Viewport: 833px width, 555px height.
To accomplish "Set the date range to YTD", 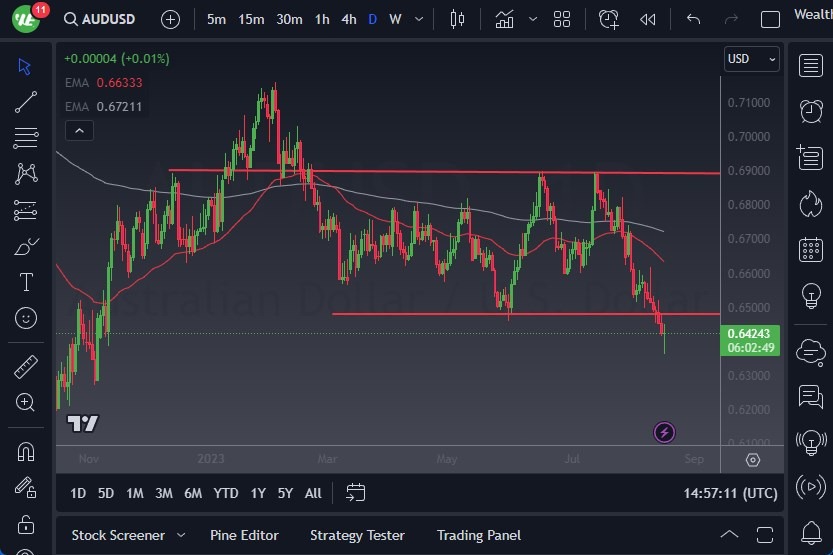I will click(226, 493).
